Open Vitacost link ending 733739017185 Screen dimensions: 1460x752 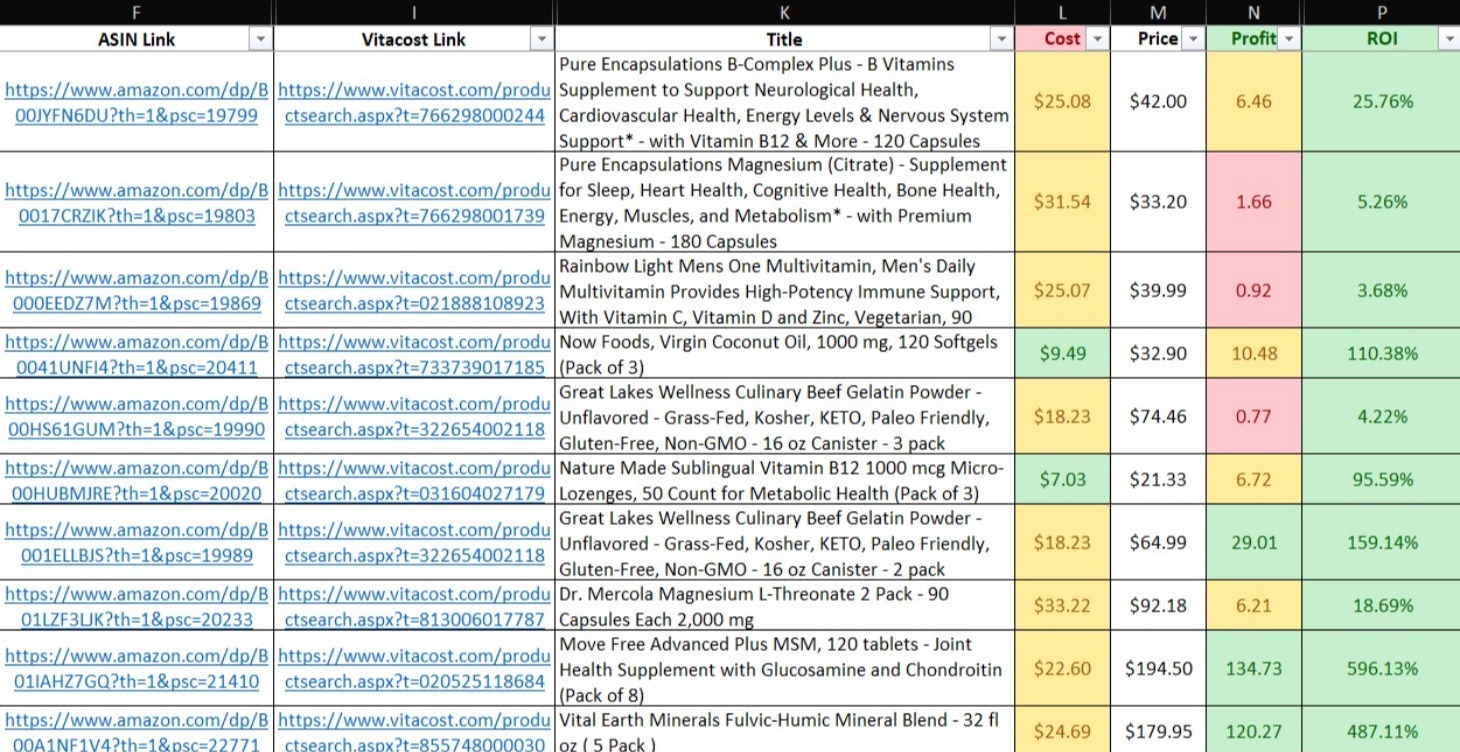pyautogui.click(x=414, y=354)
